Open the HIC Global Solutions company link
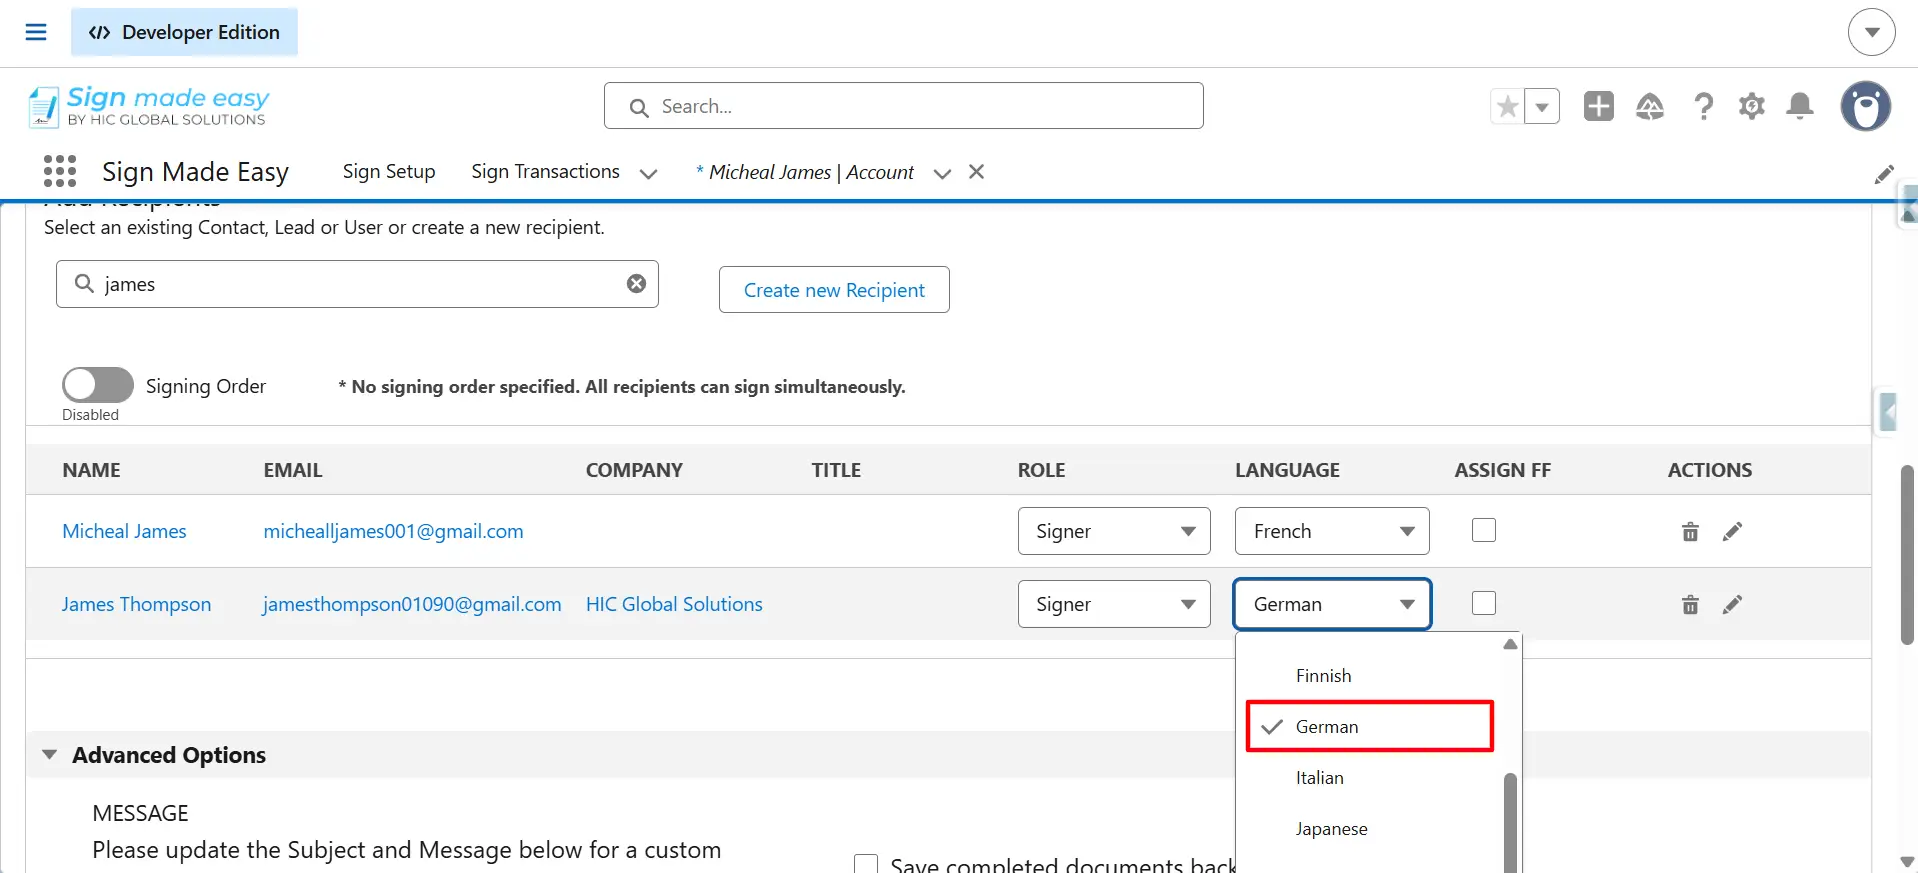 pos(674,604)
